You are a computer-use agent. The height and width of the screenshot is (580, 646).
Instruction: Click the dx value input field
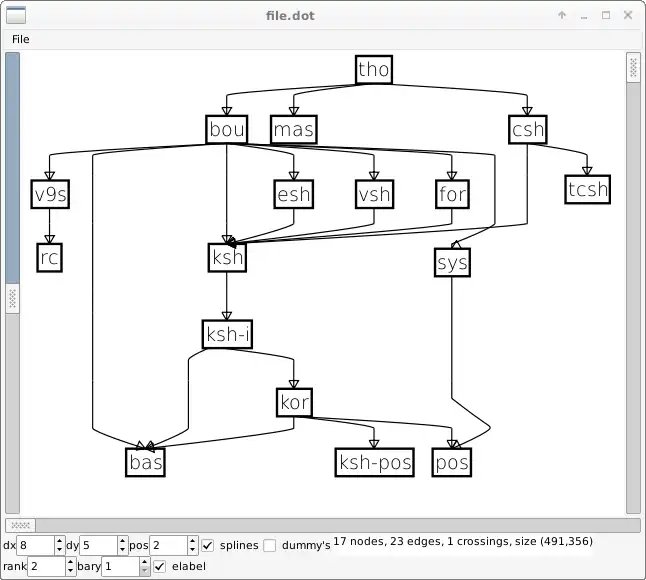[36, 545]
